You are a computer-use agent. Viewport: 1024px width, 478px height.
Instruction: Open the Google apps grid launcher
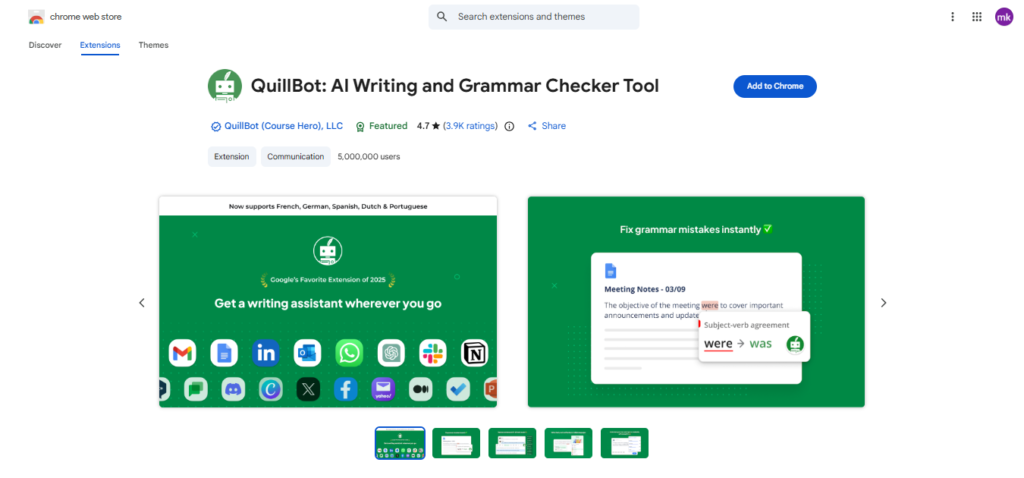pyautogui.click(x=977, y=17)
